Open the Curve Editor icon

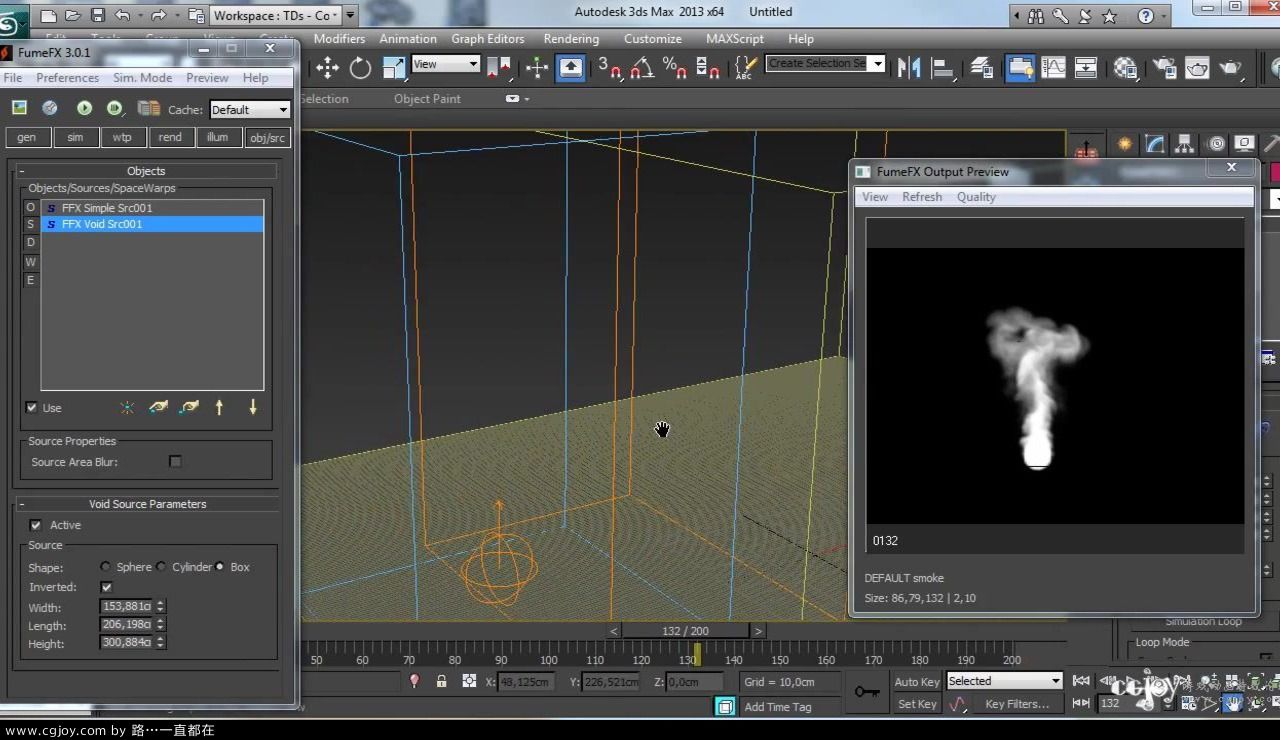point(1053,68)
